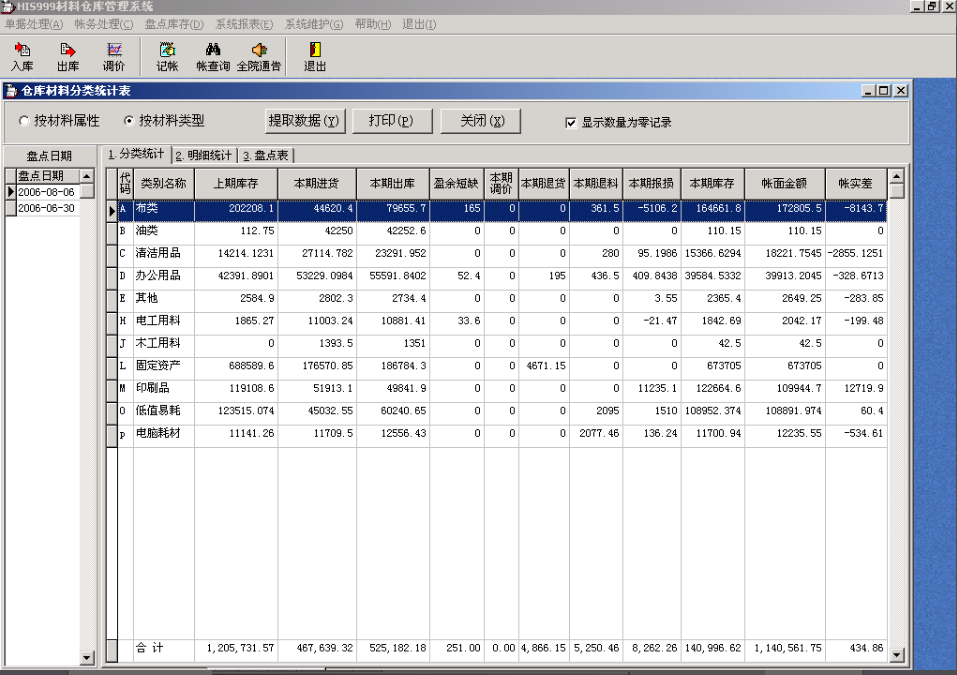This screenshot has width=957, height=675.
Task: Click the 本期进货 column header
Action: [x=317, y=184]
